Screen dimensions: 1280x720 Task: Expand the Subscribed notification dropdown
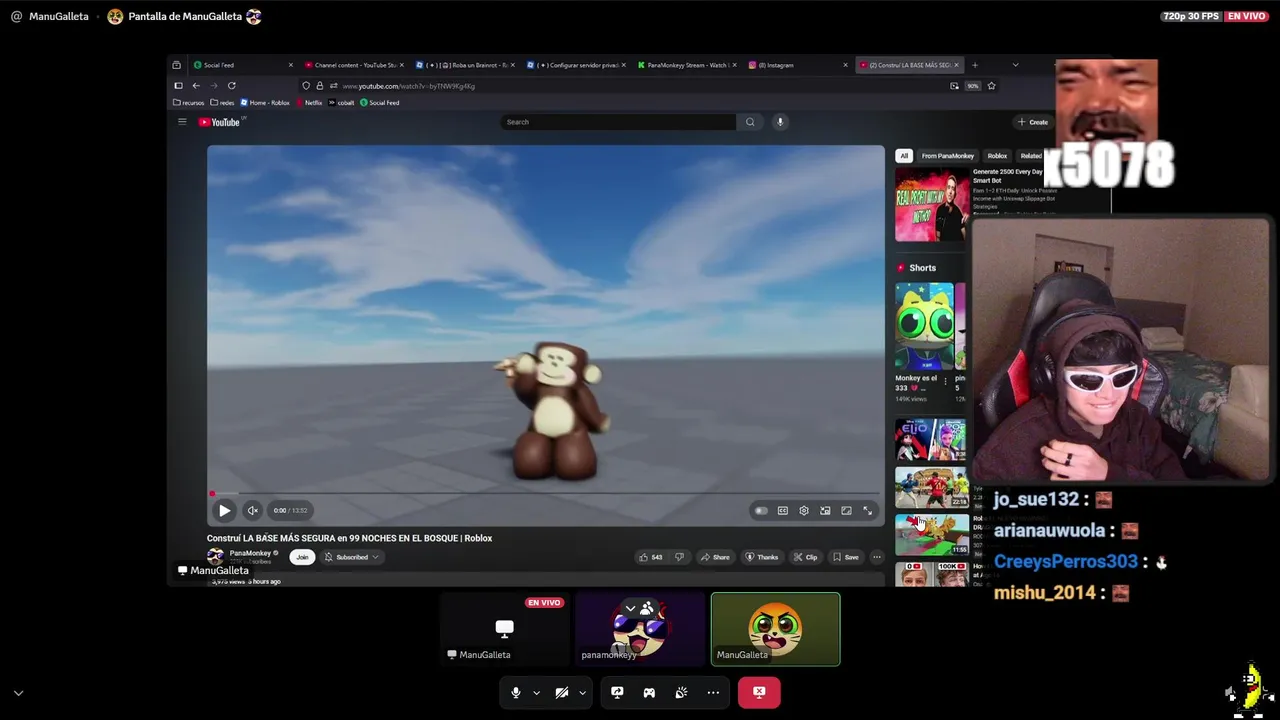351,557
